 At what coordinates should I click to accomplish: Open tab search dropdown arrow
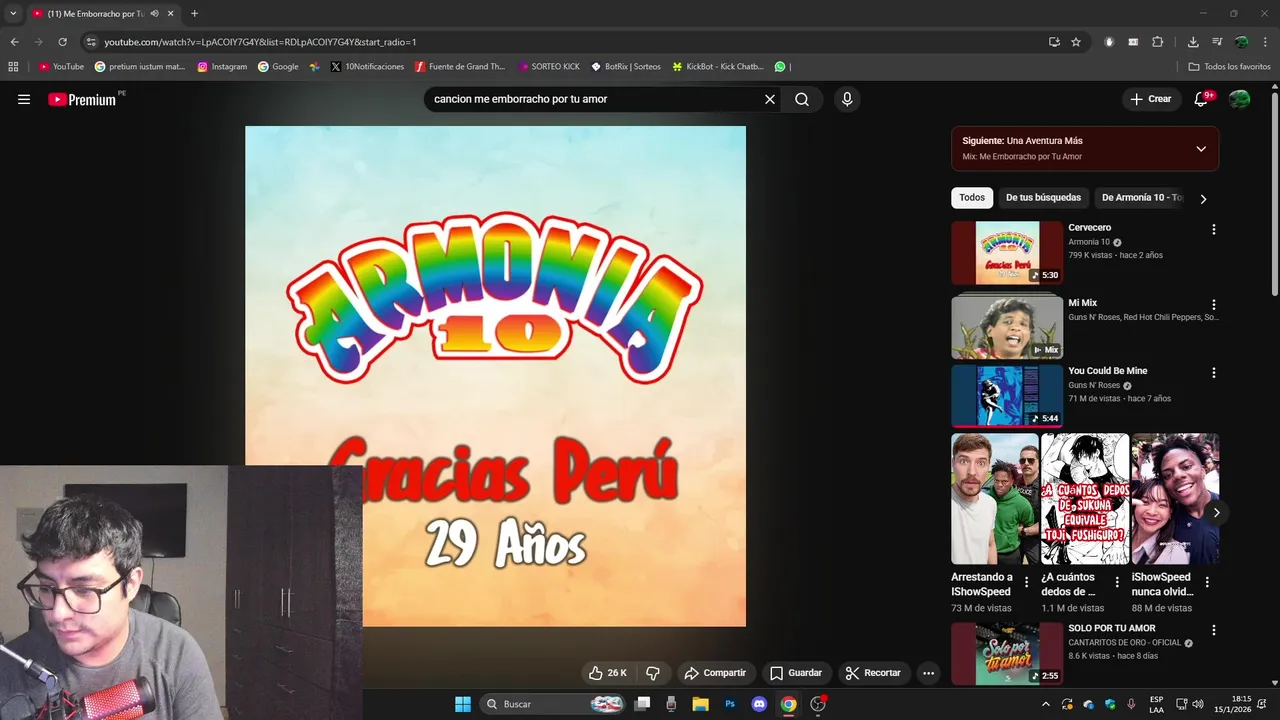tap(13, 14)
